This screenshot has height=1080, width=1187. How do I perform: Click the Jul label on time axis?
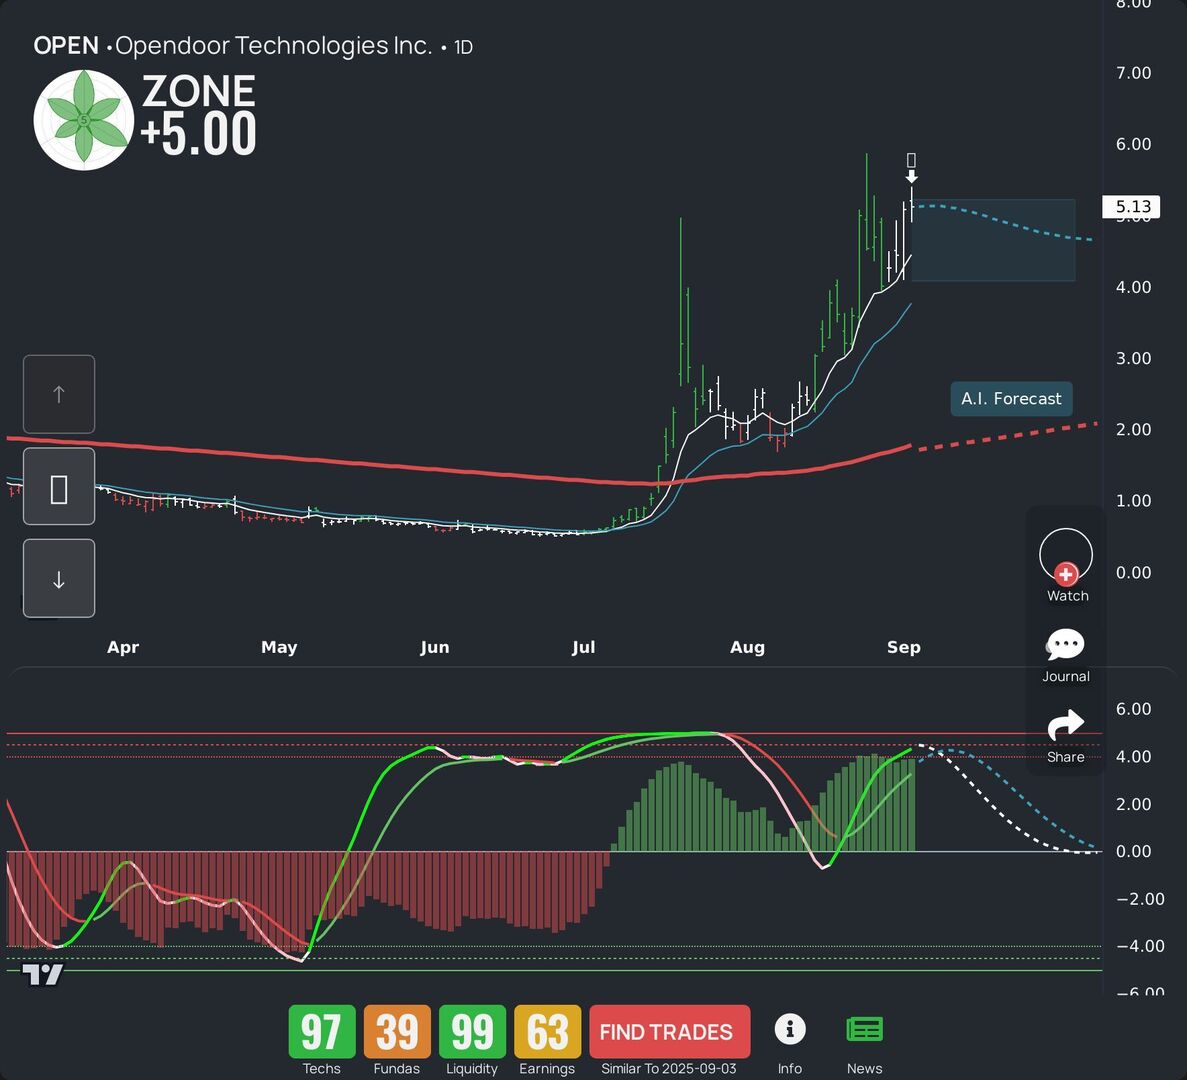click(584, 647)
